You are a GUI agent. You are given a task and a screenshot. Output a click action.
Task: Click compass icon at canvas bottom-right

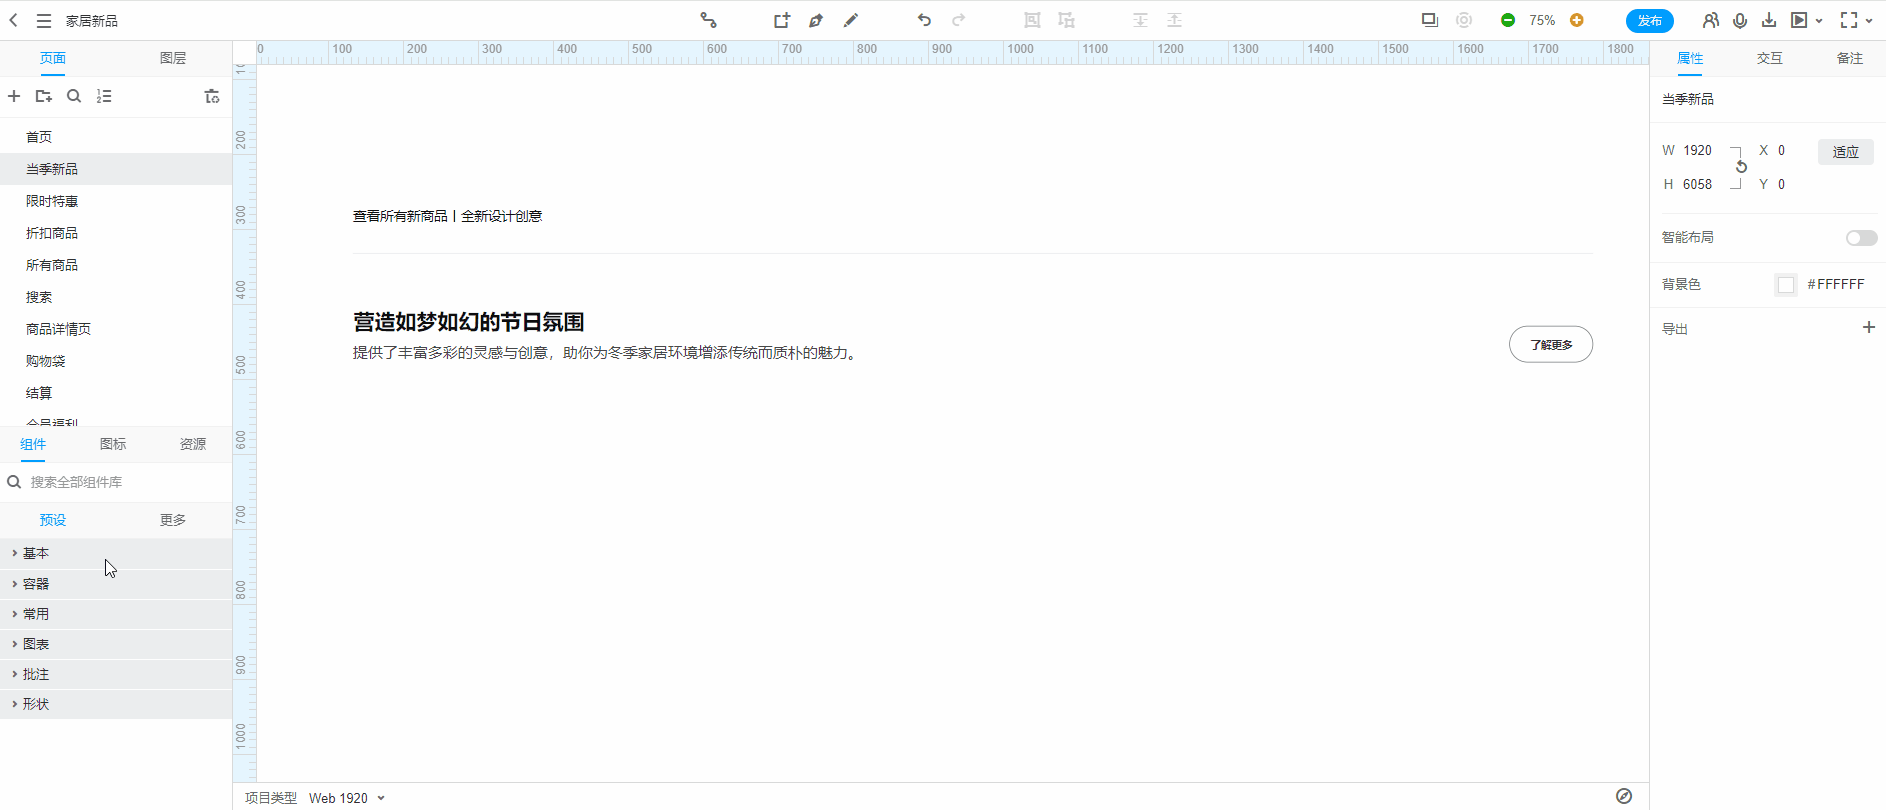coord(1624,796)
